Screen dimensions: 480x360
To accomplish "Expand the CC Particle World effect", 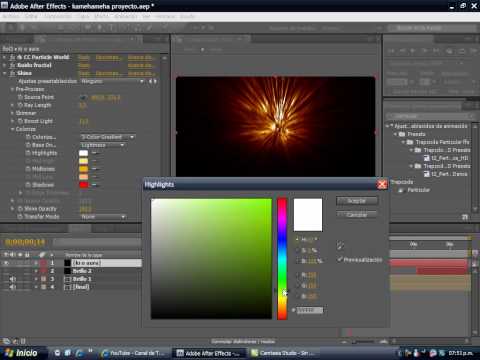I will point(4,57).
